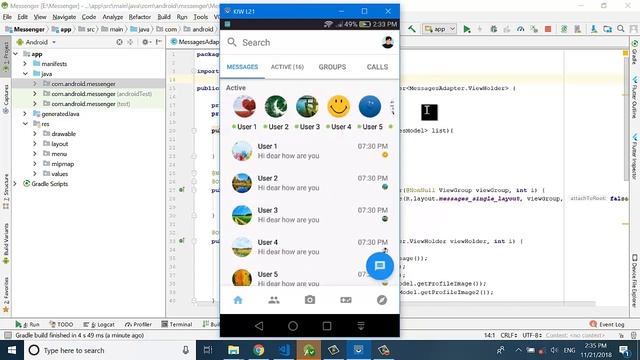Image resolution: width=640 pixels, height=360 pixels.
Task: Click the Search Everywhere magnifier in toolbar
Action: point(620,29)
